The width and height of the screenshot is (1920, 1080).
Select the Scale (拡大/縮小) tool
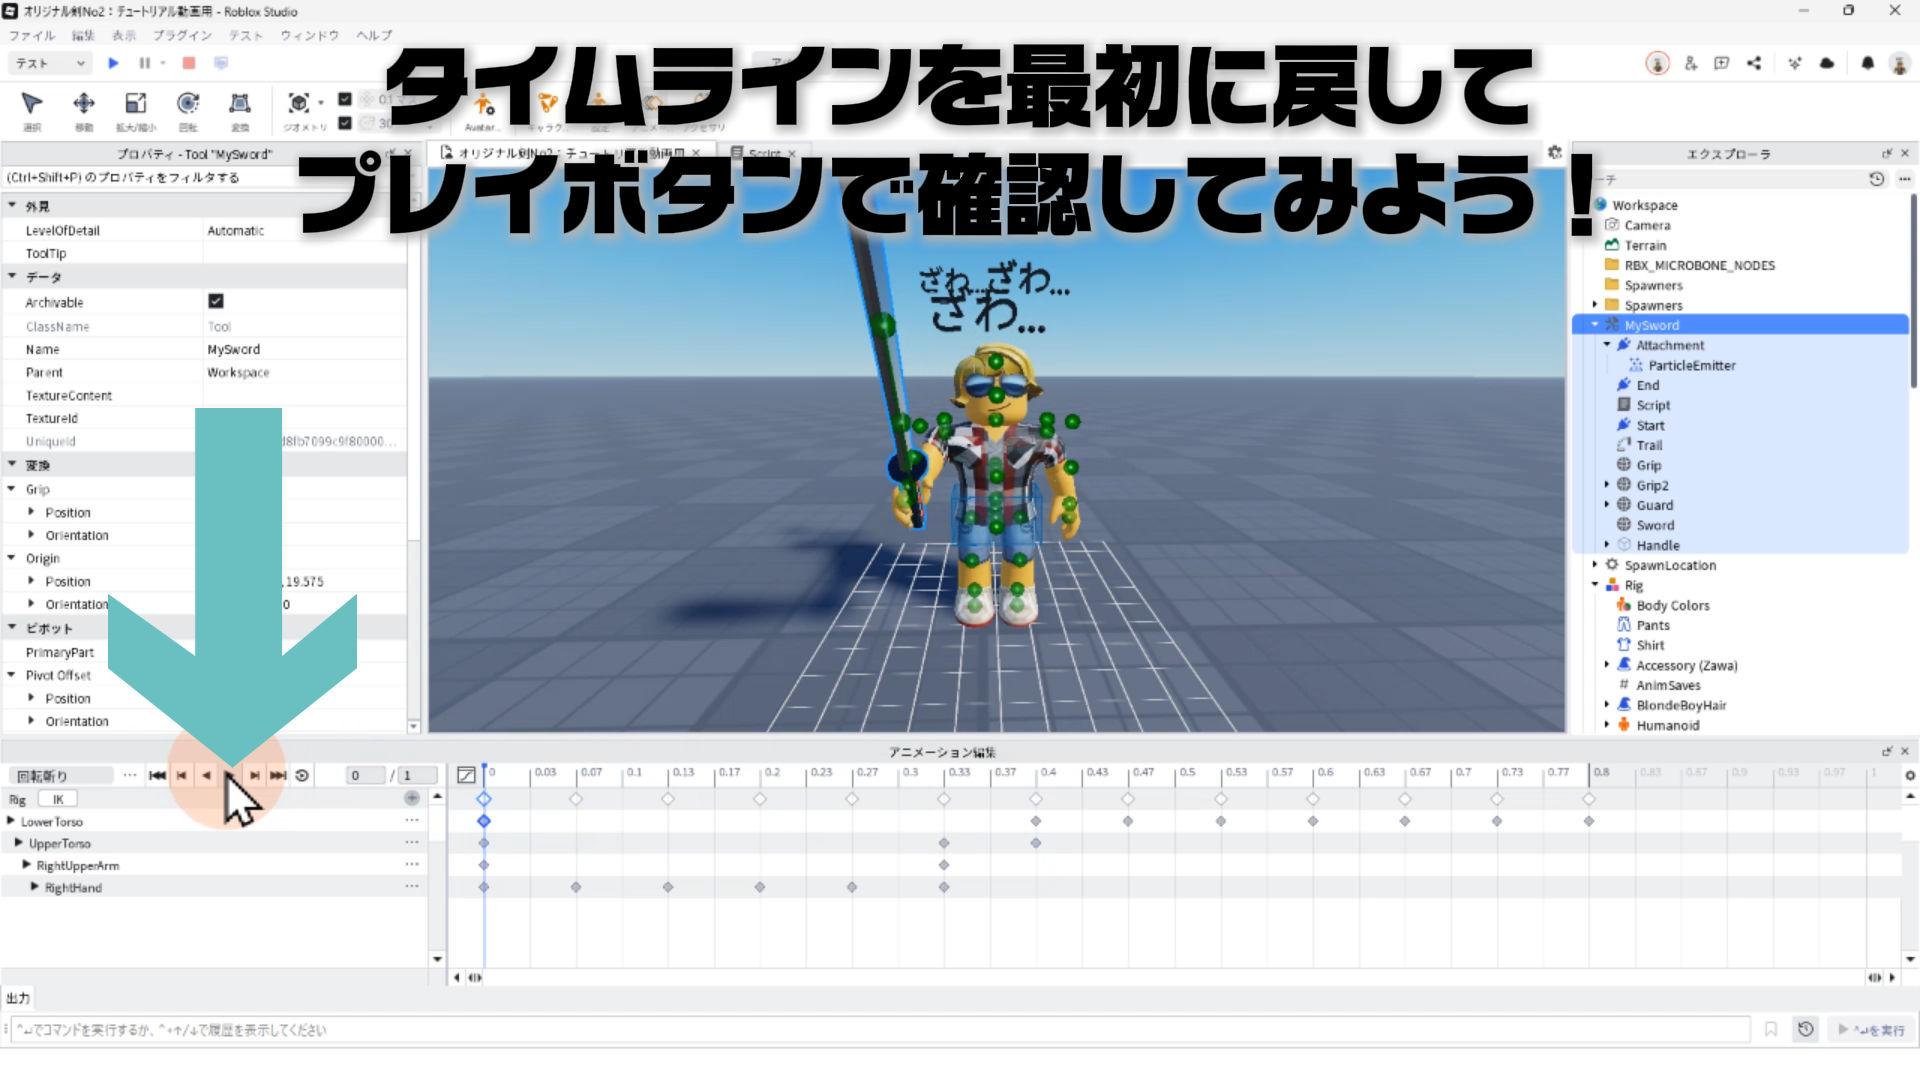[x=136, y=105]
